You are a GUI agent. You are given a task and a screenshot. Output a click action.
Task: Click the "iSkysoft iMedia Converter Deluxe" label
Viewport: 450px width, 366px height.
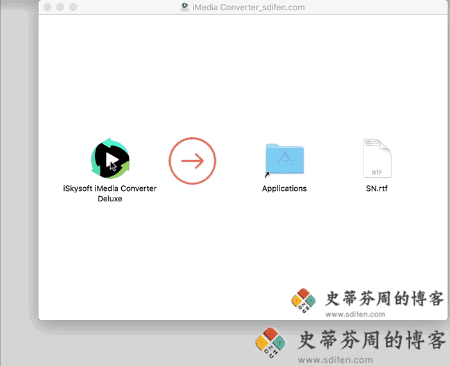(x=110, y=193)
